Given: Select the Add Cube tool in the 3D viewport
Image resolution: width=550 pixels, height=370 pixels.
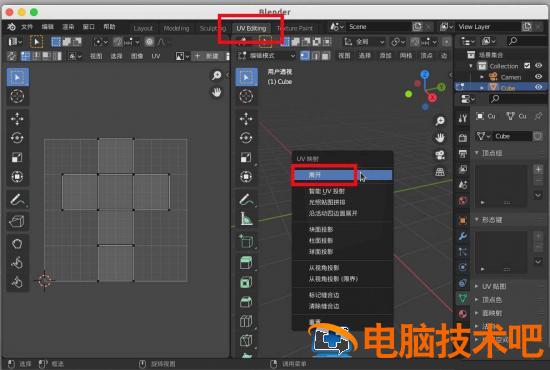Looking at the screenshot, I should coord(246,241).
